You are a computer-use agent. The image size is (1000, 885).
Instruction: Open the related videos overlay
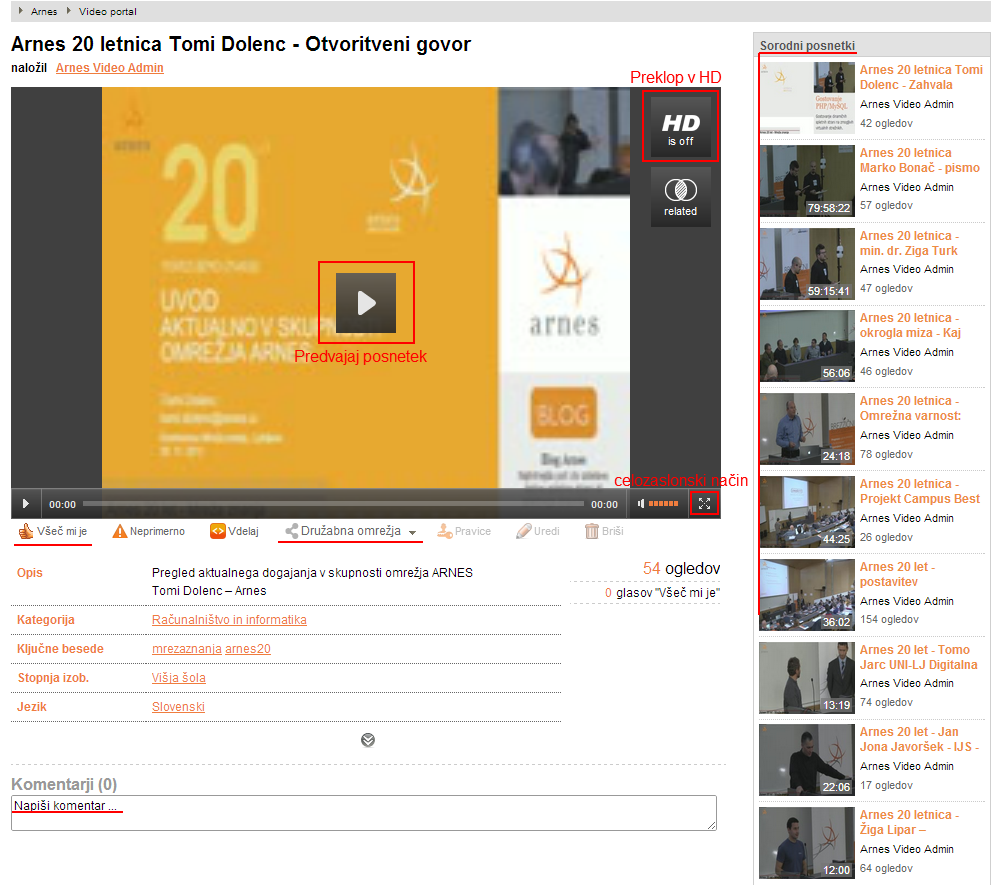[x=680, y=197]
